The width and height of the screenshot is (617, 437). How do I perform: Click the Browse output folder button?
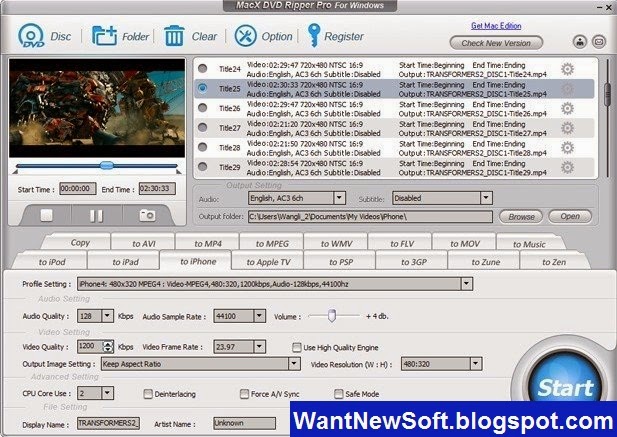coord(521,216)
